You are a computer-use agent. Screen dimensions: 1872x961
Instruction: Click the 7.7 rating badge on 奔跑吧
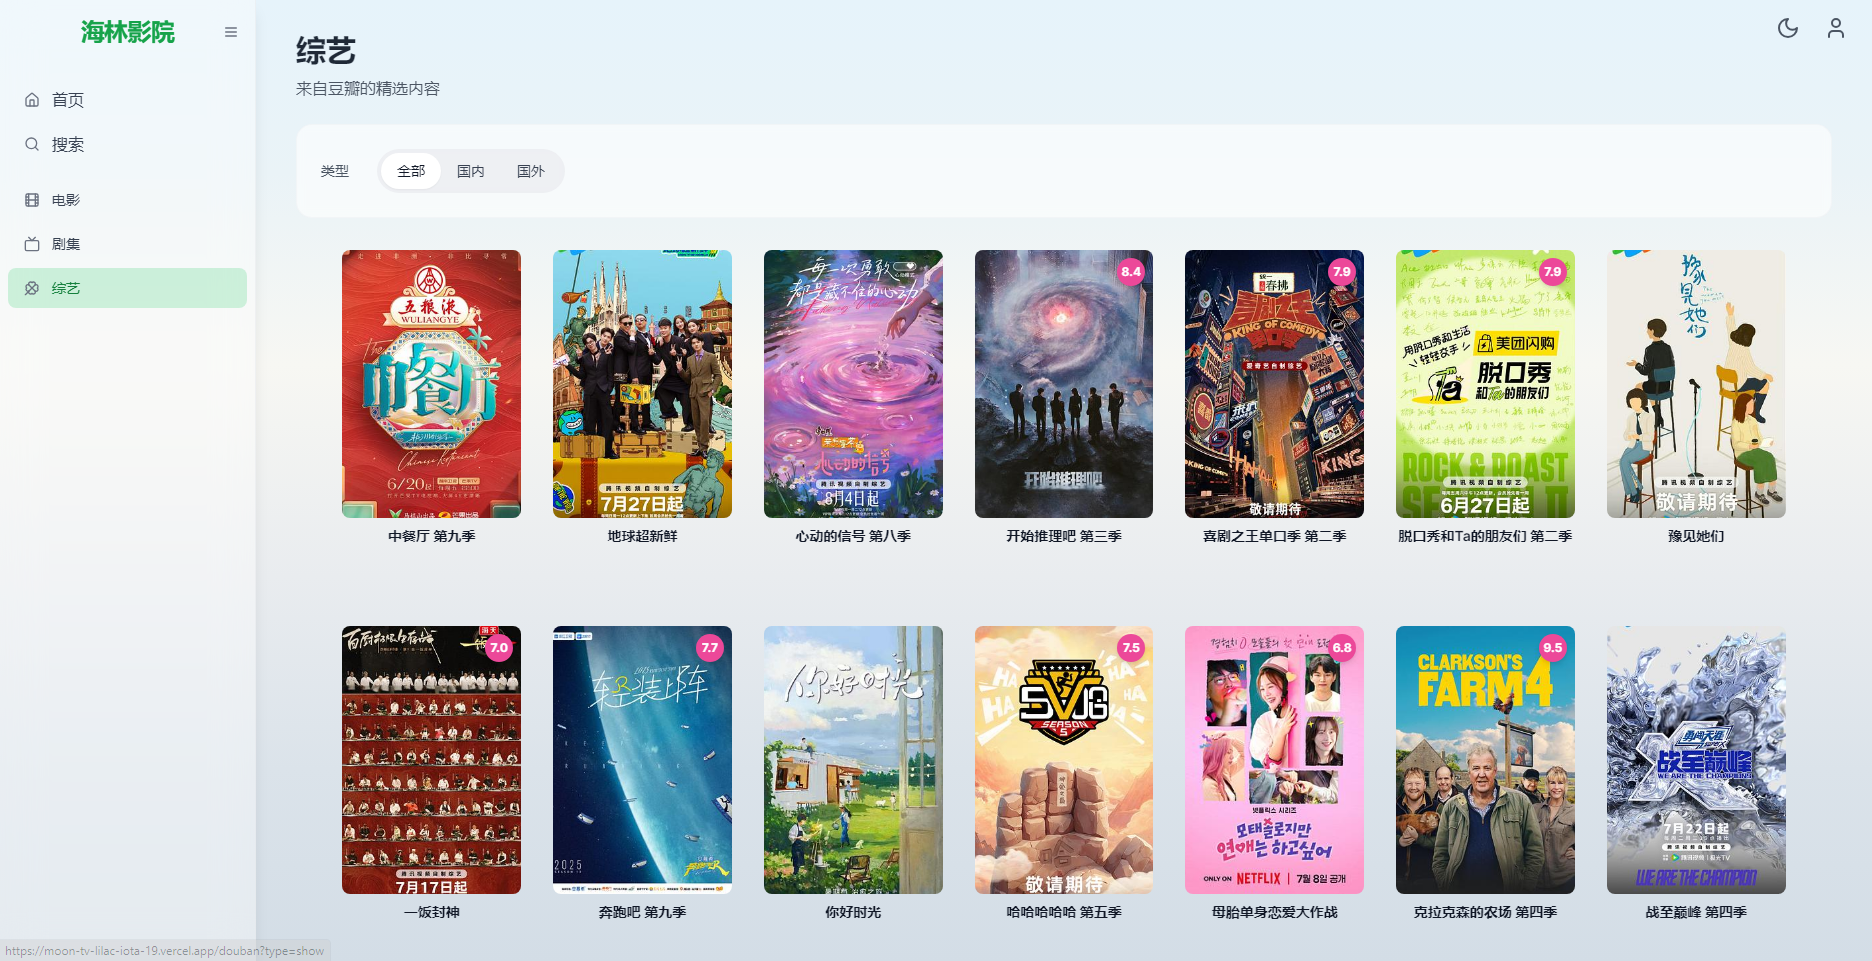pos(710,647)
